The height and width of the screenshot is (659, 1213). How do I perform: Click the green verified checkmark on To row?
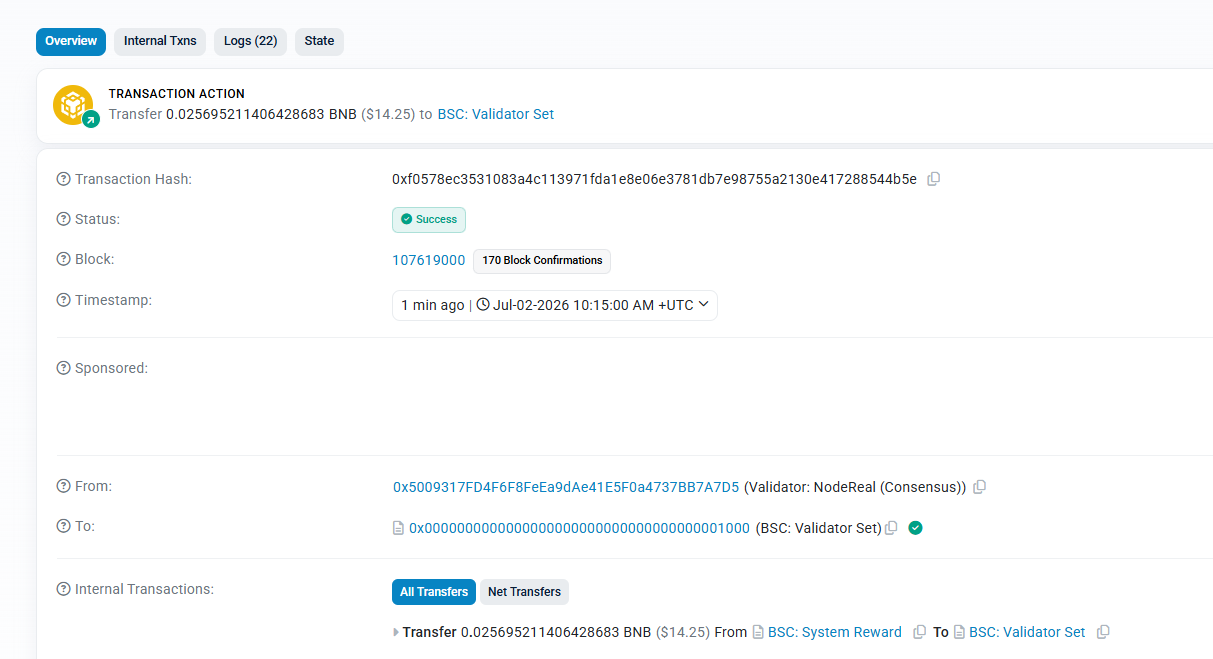click(x=915, y=528)
